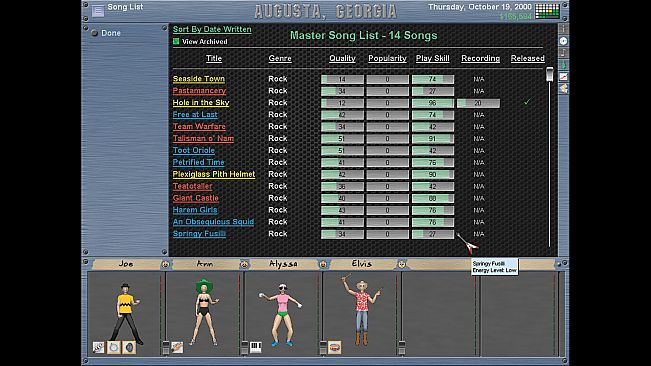This screenshot has width=651, height=366.
Task: Open the song An Obsequious Squid
Action: [213, 222]
